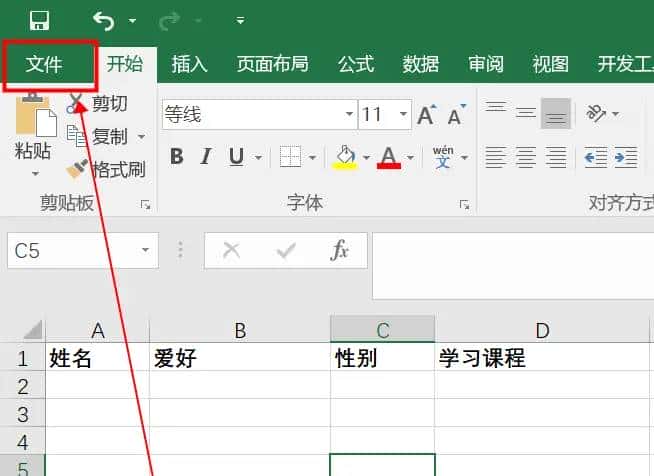Apply yellow fill color bucket
The height and width of the screenshot is (476, 654).
[345, 157]
